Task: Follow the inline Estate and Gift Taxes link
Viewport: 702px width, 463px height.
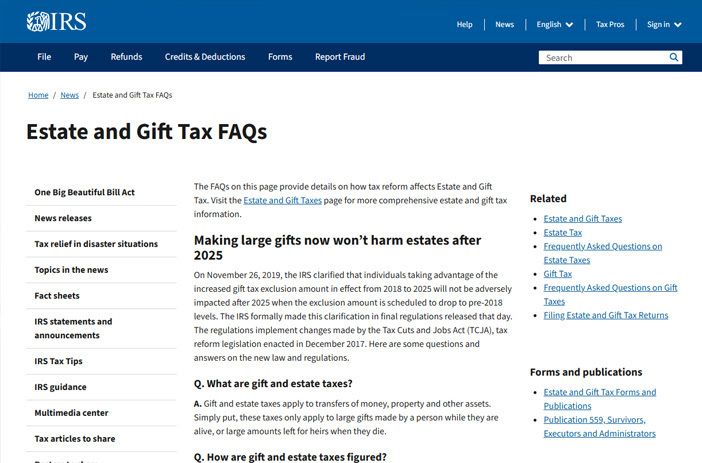Action: [283, 201]
